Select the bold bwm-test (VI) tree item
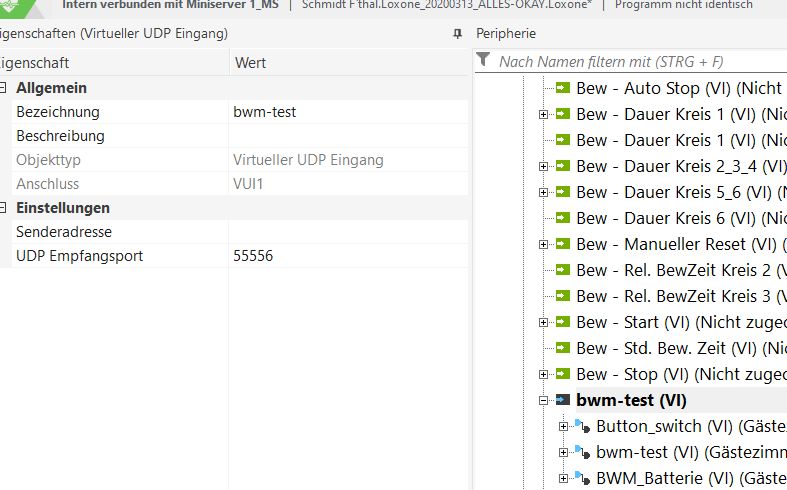 [631, 401]
